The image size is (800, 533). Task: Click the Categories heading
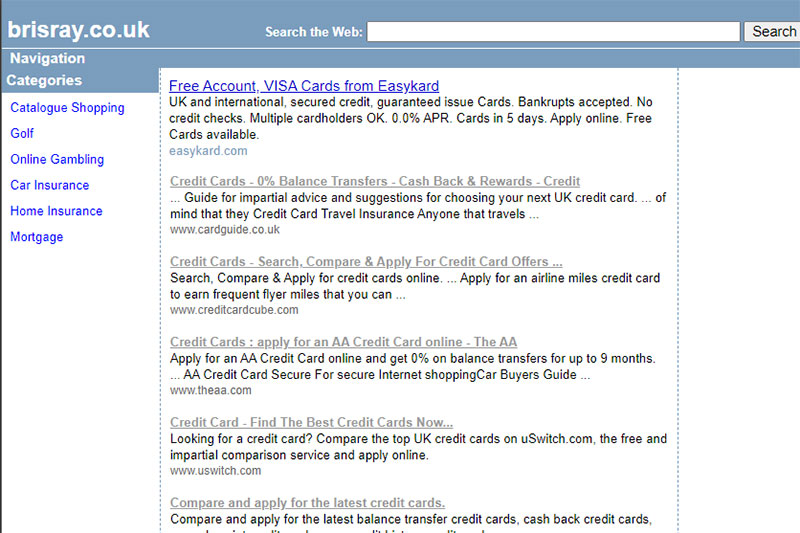44,80
